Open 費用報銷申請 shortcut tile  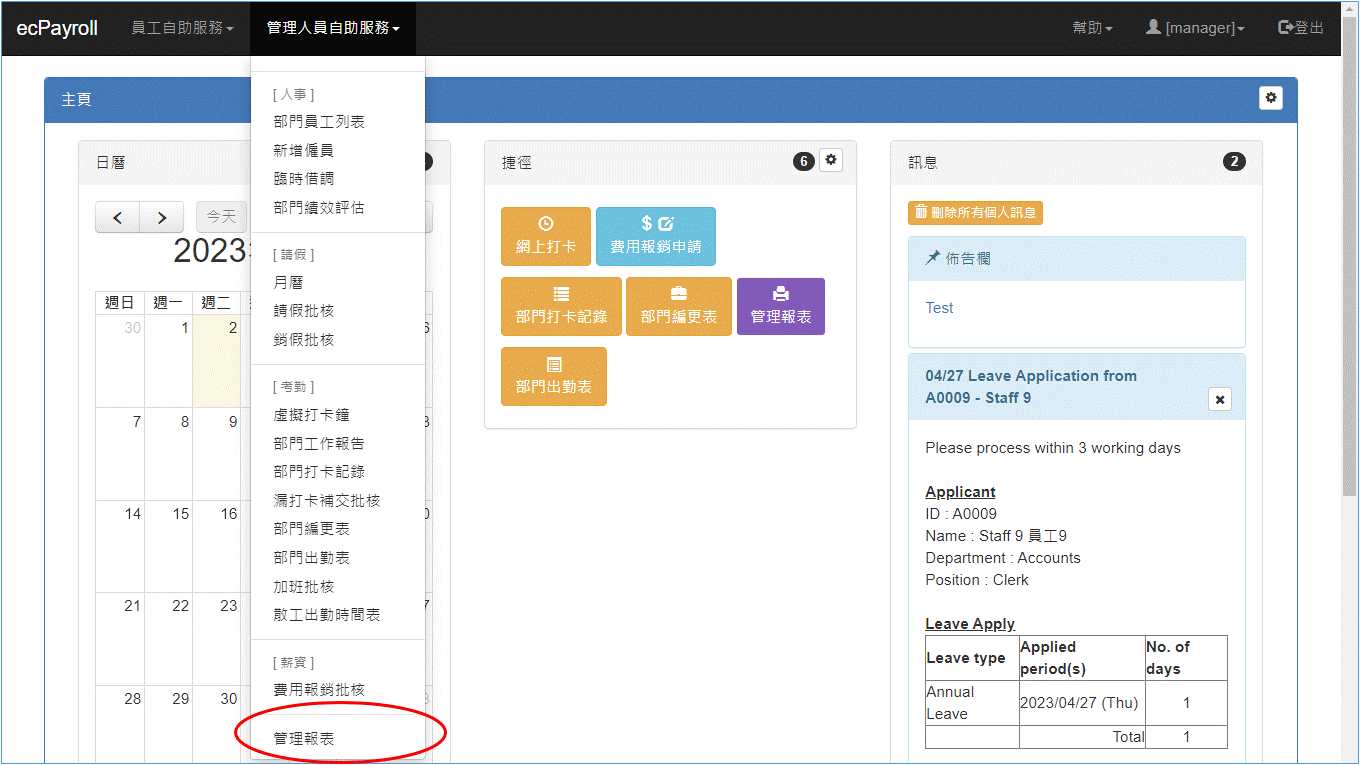pos(656,236)
